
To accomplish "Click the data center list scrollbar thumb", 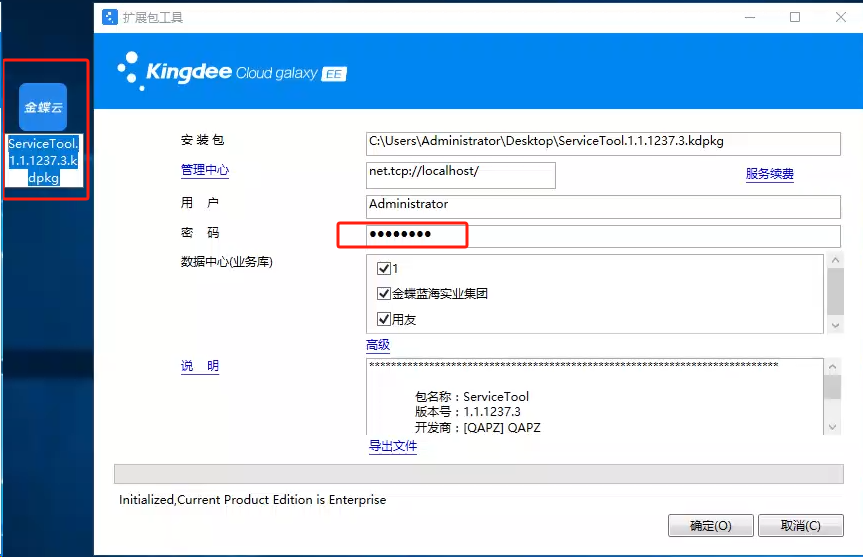I will (x=835, y=291).
